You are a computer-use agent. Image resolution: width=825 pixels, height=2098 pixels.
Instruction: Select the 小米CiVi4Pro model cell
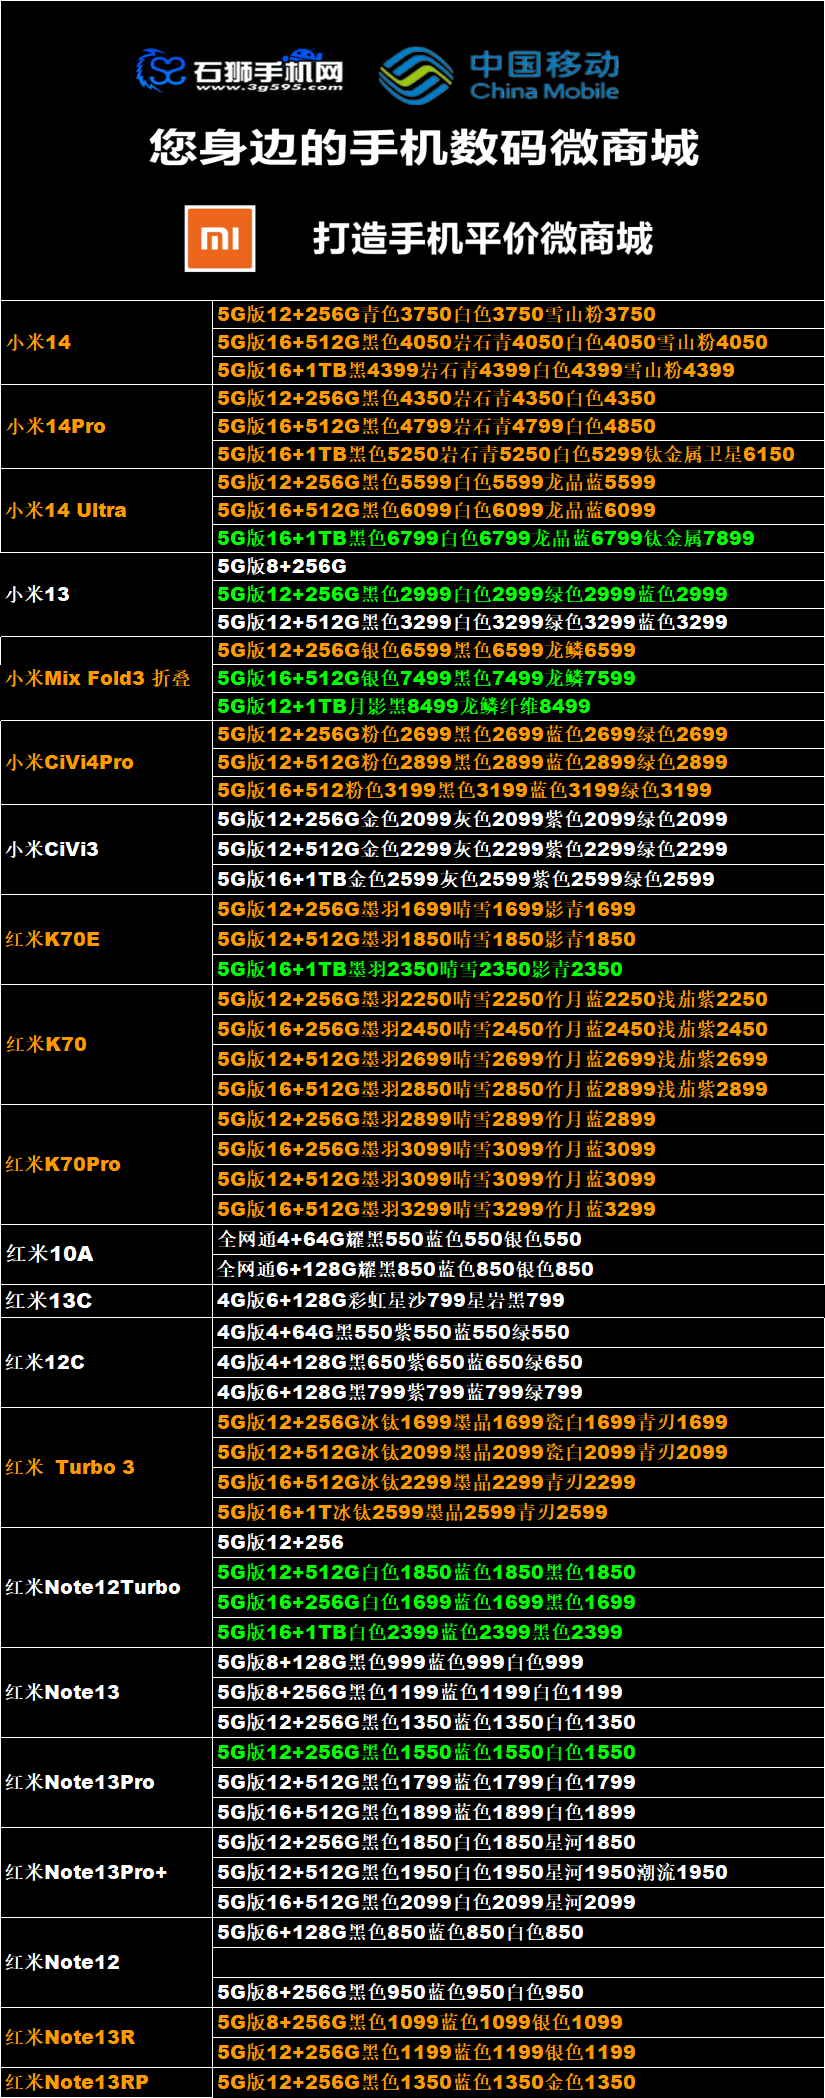click(107, 762)
